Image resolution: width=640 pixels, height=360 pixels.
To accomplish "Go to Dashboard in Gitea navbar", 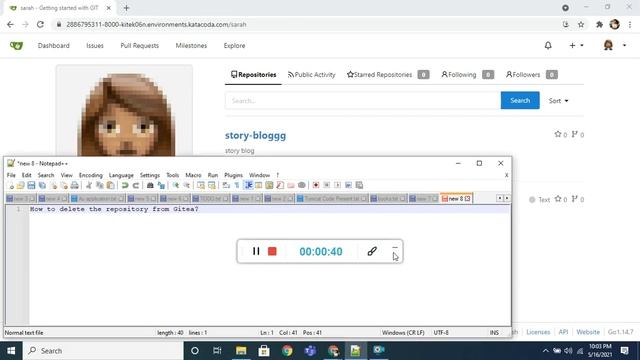I will click(53, 45).
